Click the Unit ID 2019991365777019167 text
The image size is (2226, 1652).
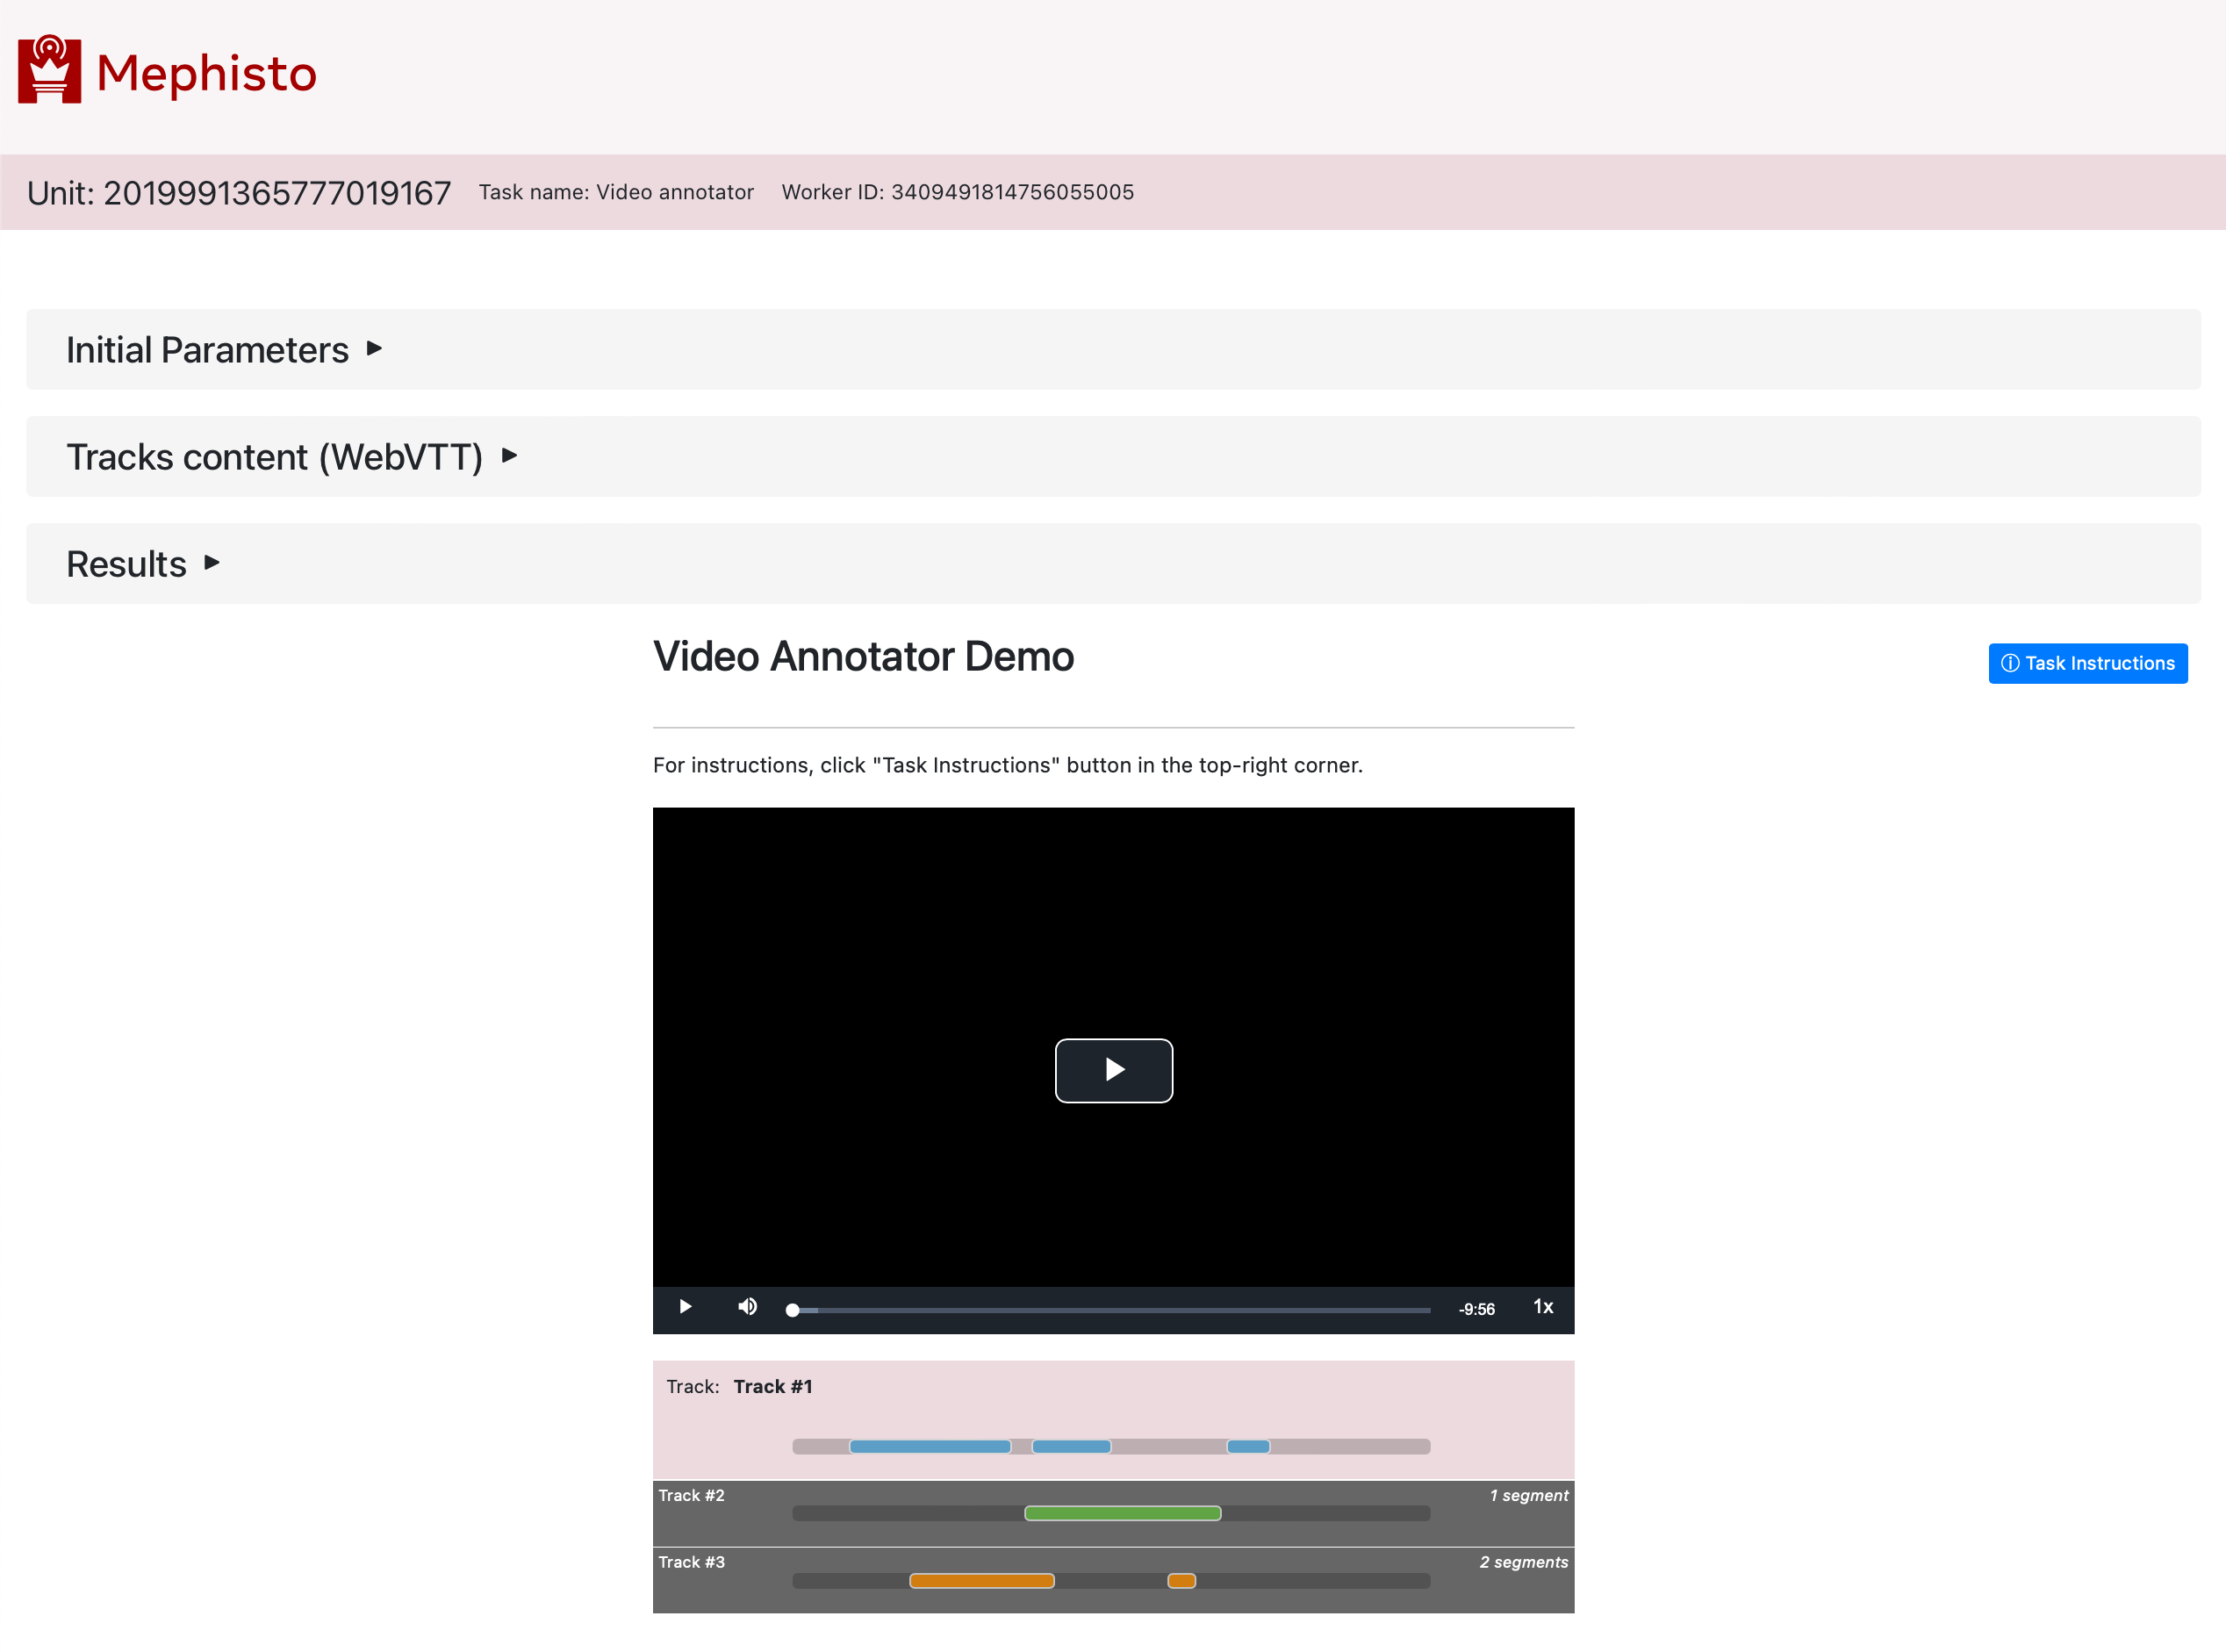(239, 192)
